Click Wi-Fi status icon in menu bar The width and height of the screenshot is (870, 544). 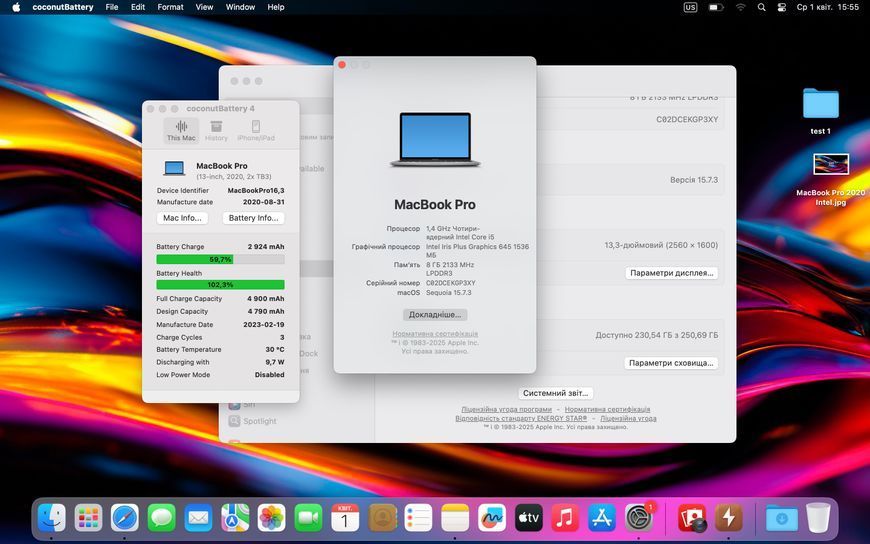tap(741, 7)
